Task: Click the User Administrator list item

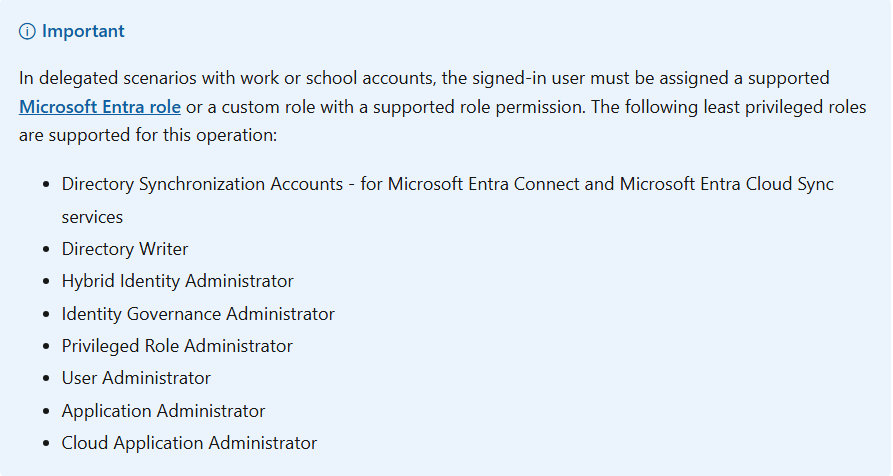Action: pyautogui.click(x=136, y=377)
